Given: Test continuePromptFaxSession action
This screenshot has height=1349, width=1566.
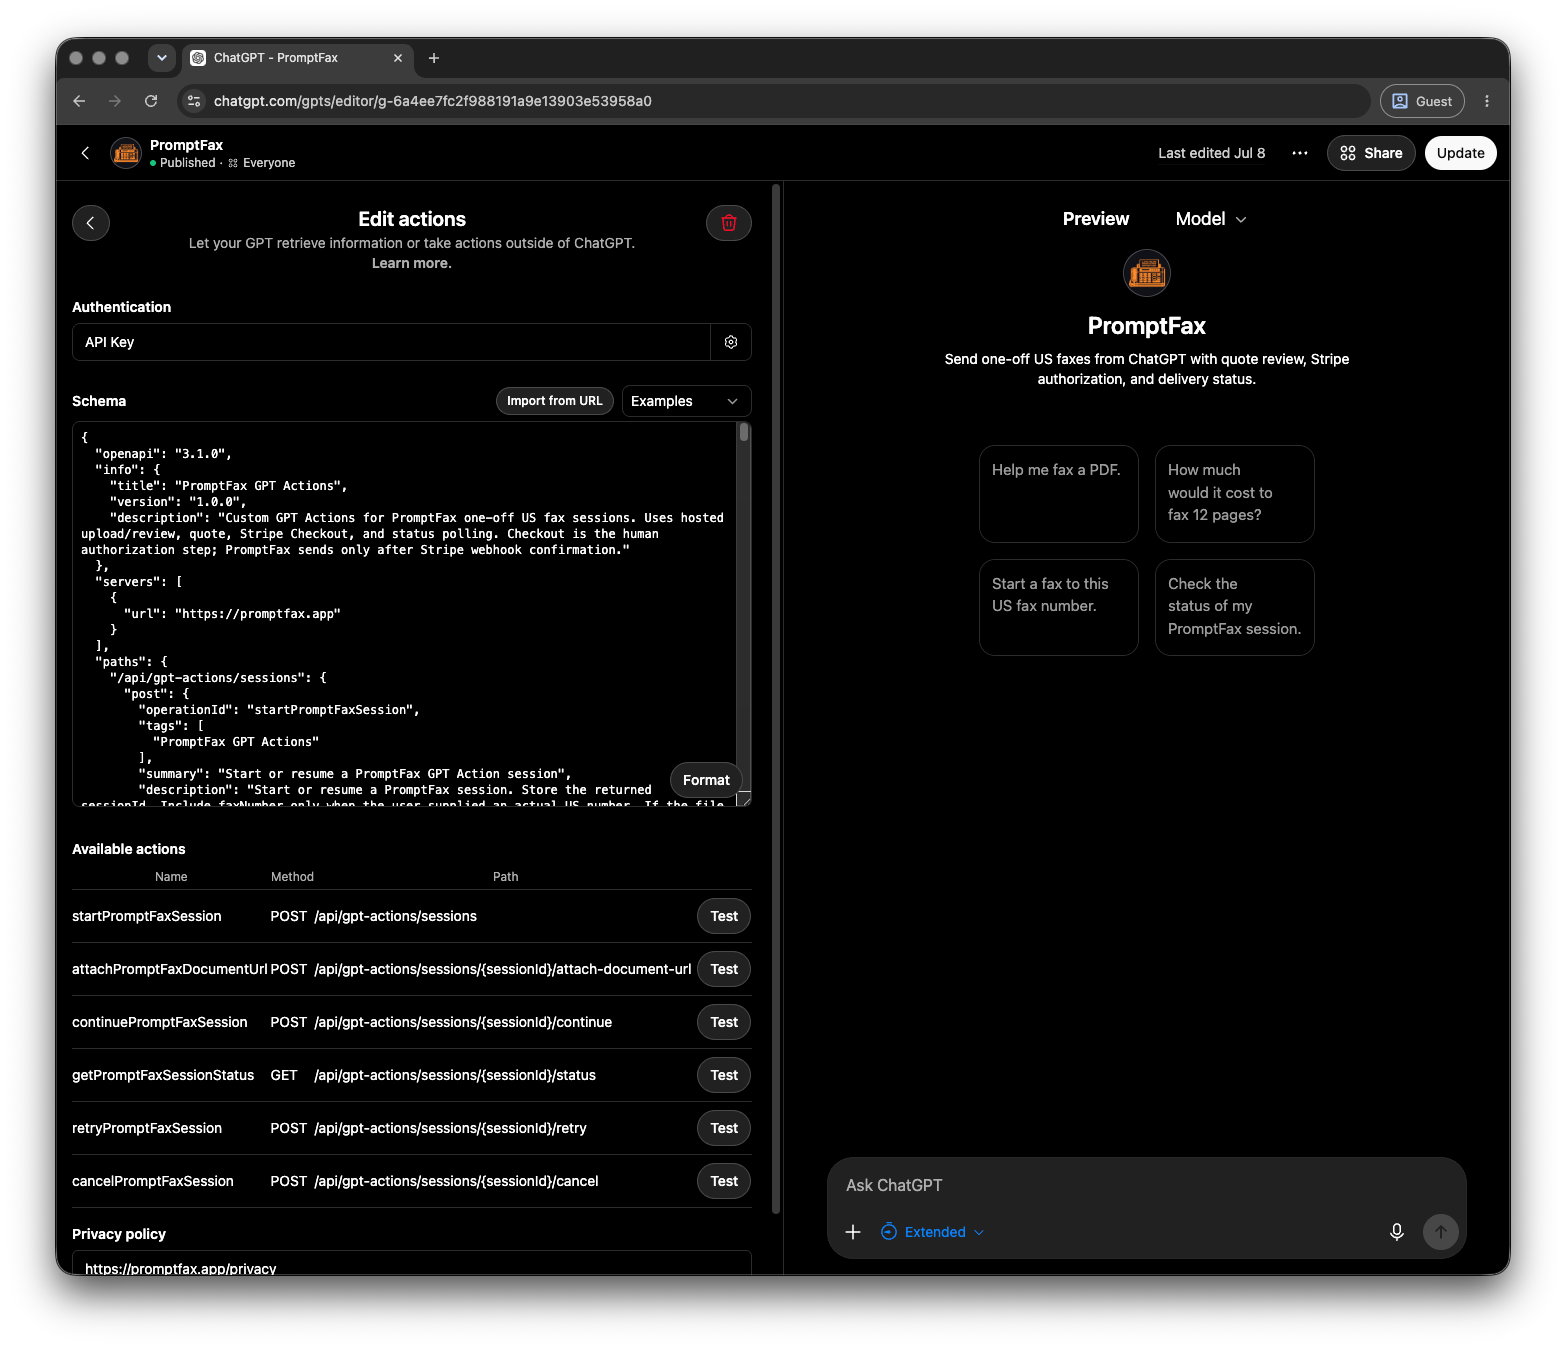Looking at the screenshot, I should pyautogui.click(x=724, y=1022).
